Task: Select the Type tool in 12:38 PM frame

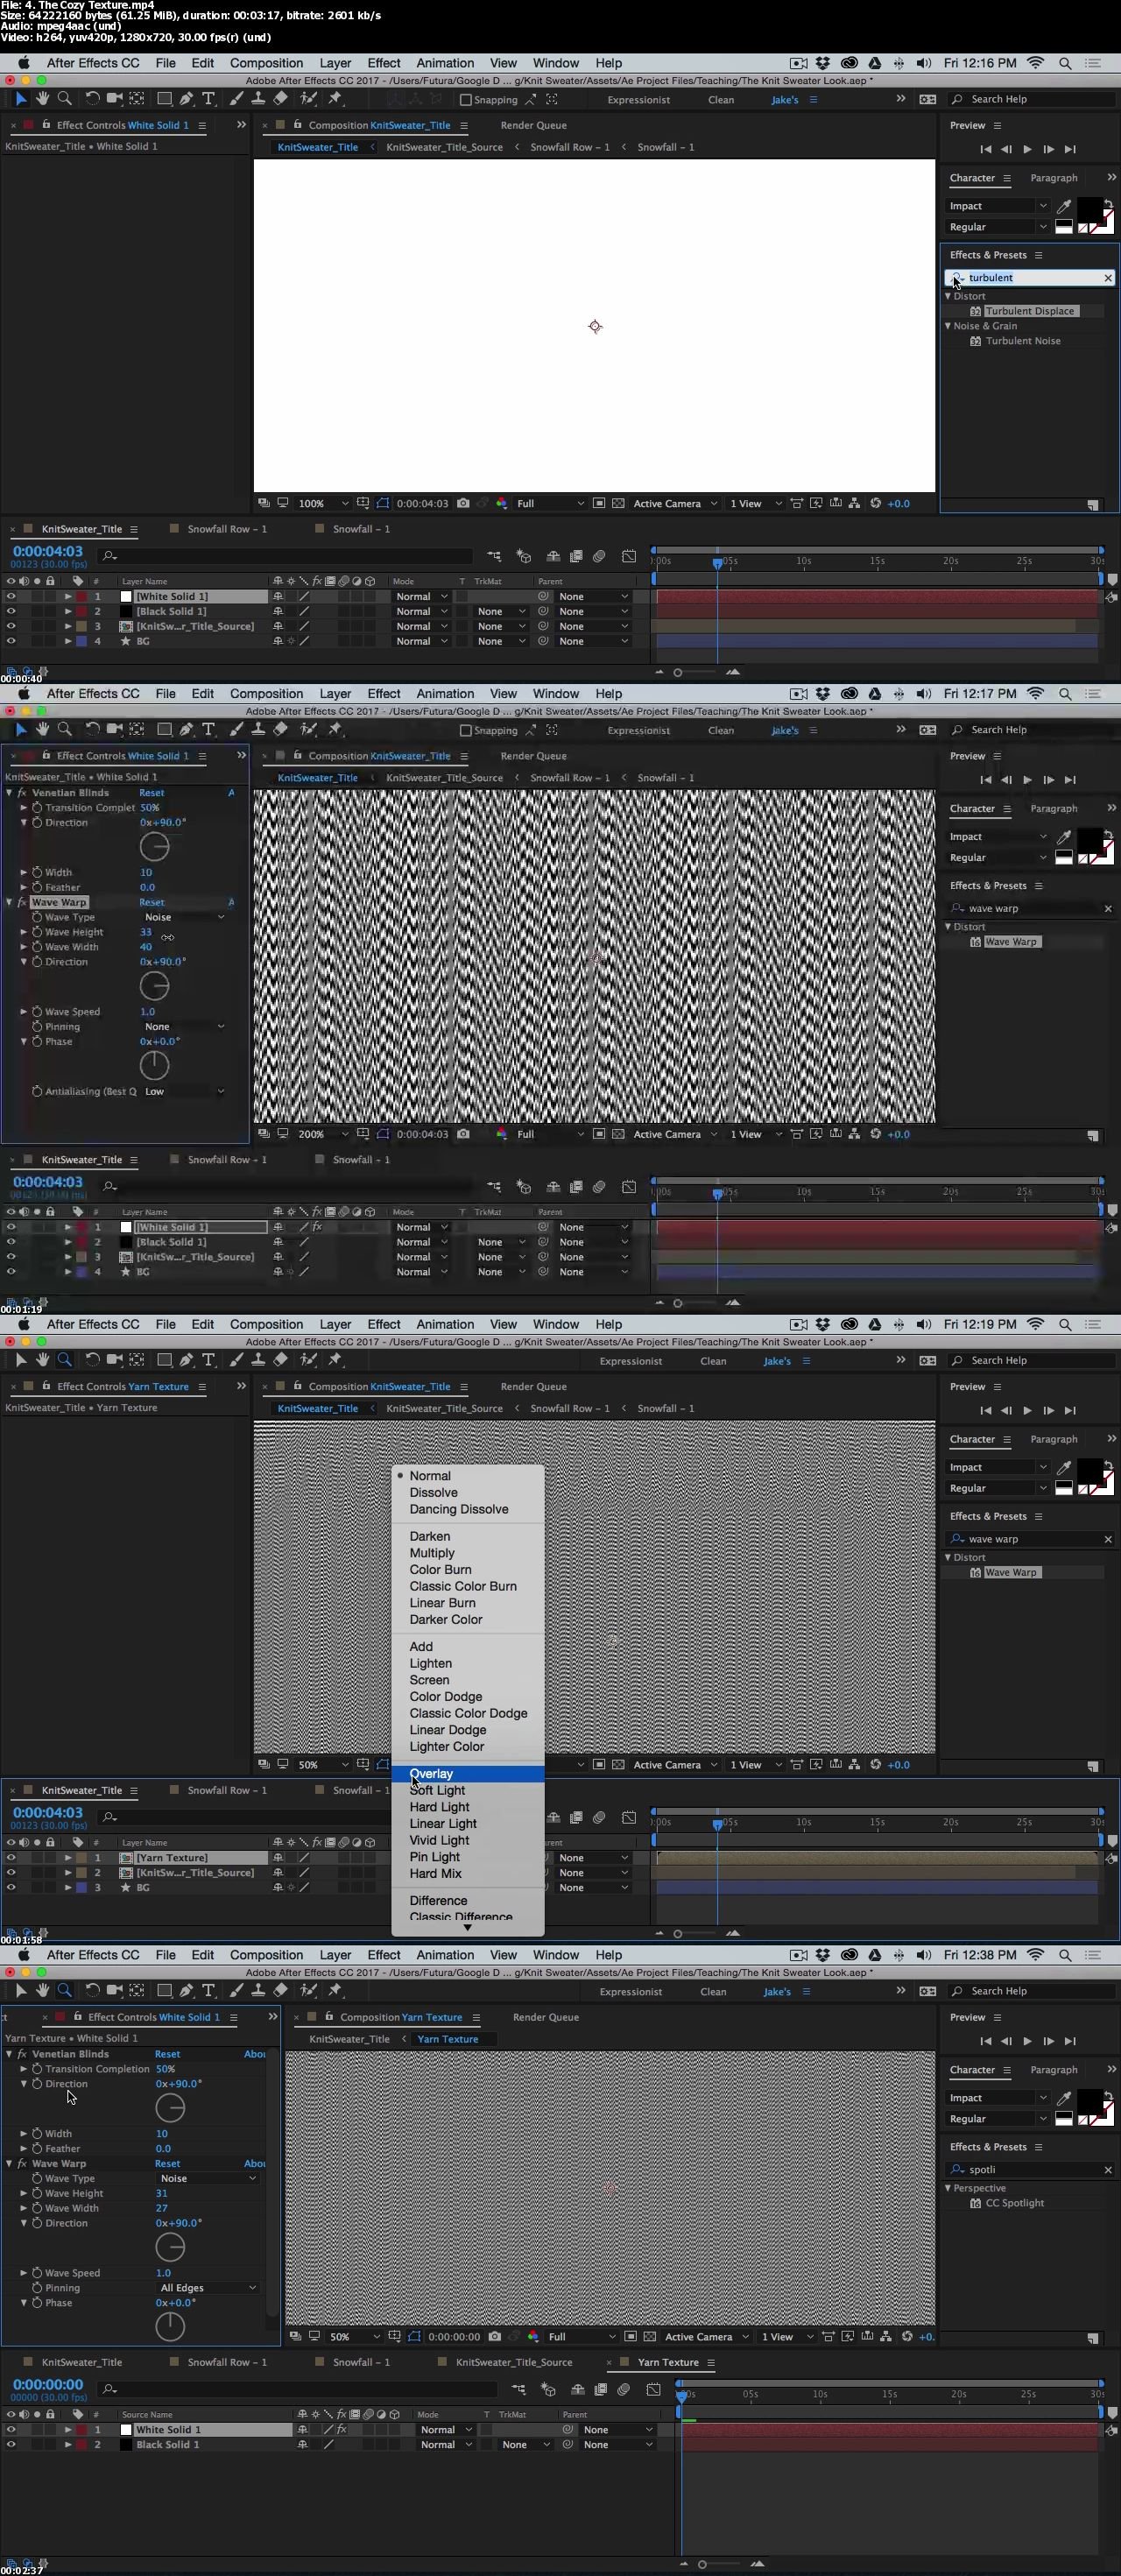Action: (208, 1990)
